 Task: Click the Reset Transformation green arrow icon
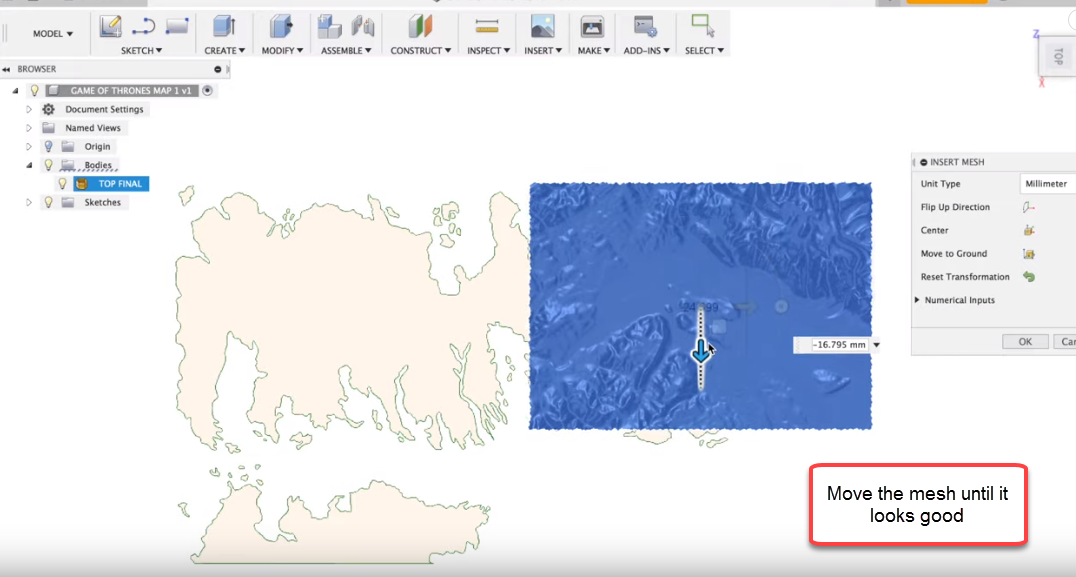coord(1029,277)
